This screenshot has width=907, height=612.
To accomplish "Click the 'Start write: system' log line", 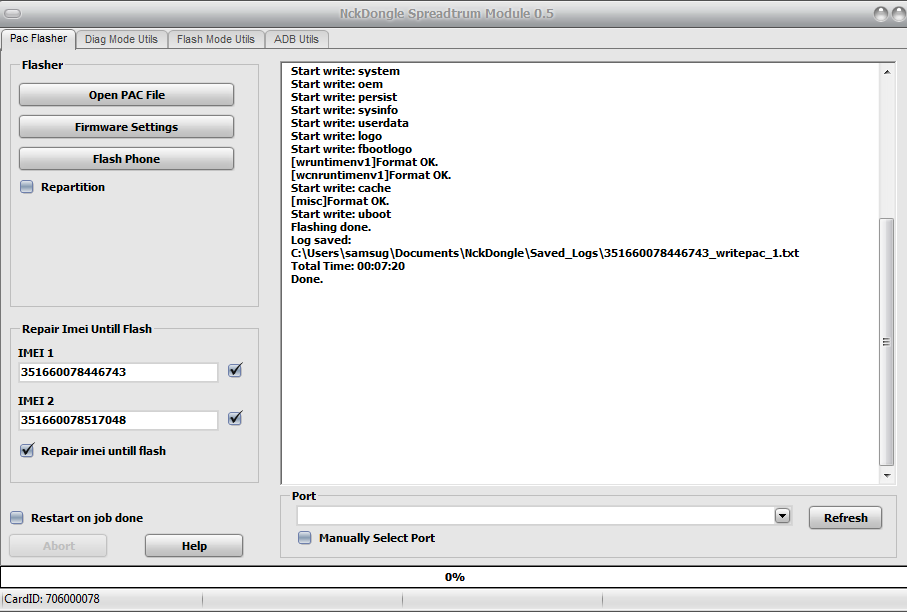I will [345, 71].
